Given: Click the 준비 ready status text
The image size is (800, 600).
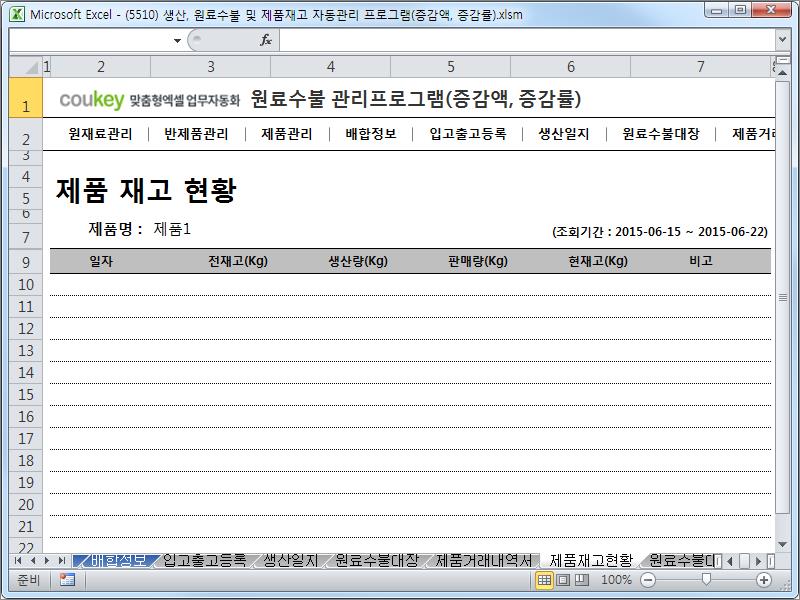Looking at the screenshot, I should click(28, 580).
